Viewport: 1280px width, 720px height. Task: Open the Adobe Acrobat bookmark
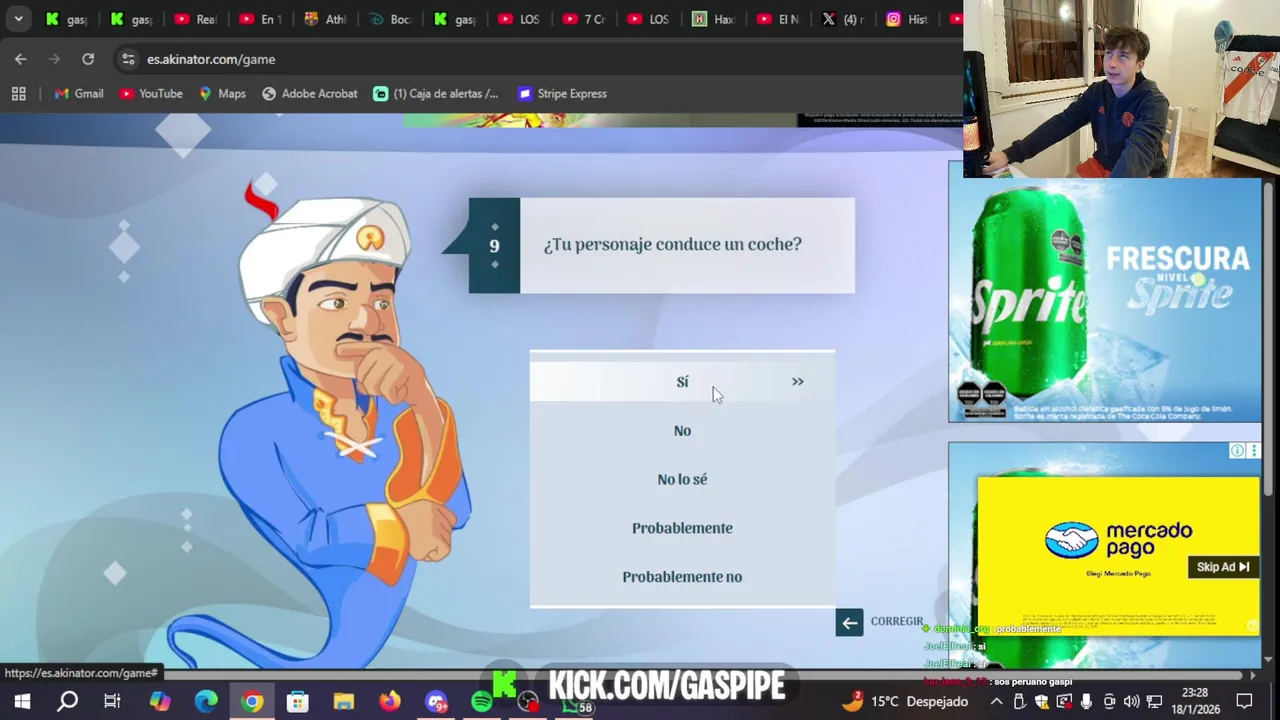[x=310, y=94]
